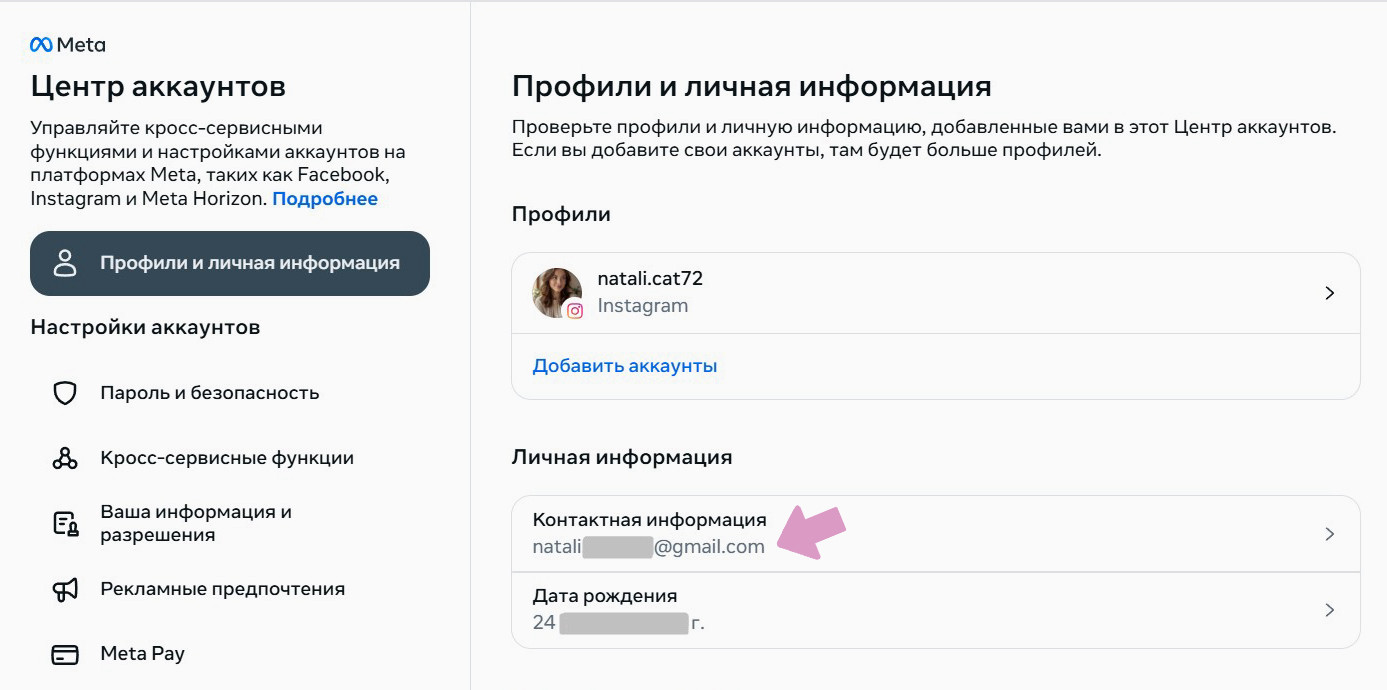
Task: Click the natali.cat72 profile avatar
Action: pyautogui.click(x=556, y=292)
